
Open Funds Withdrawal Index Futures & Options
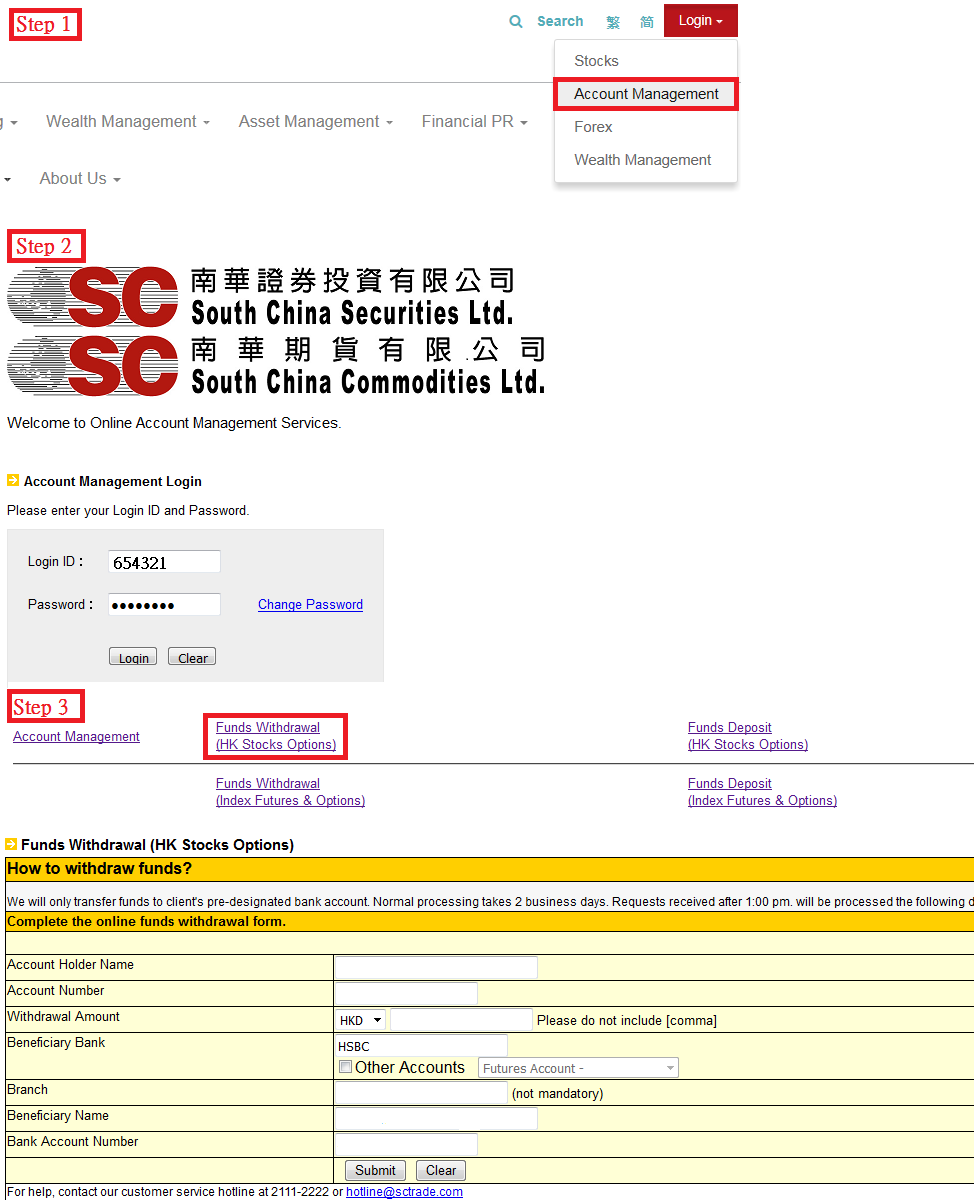(290, 792)
